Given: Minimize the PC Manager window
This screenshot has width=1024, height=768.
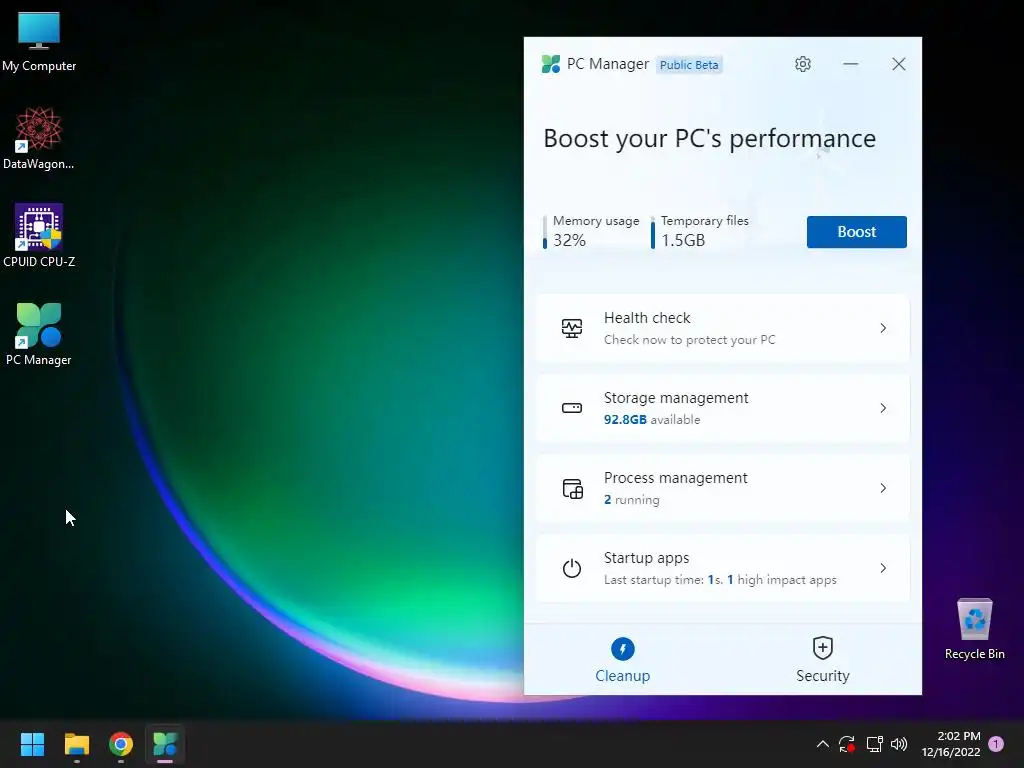Looking at the screenshot, I should click(850, 64).
